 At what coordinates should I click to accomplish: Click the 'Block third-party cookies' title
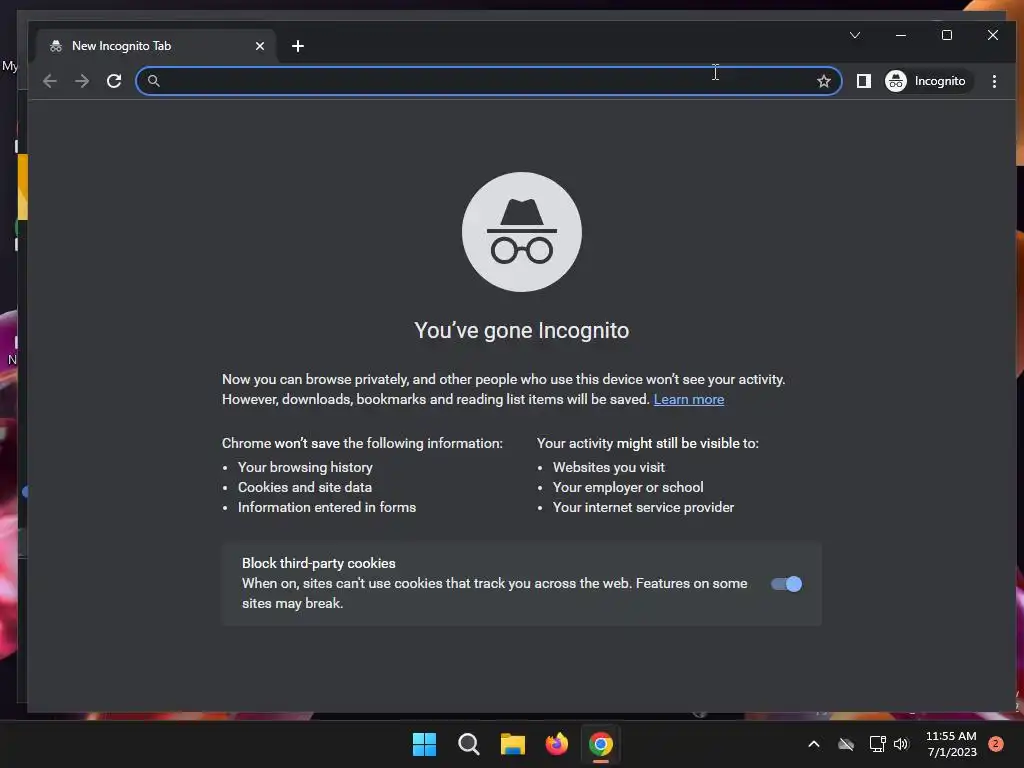319,563
